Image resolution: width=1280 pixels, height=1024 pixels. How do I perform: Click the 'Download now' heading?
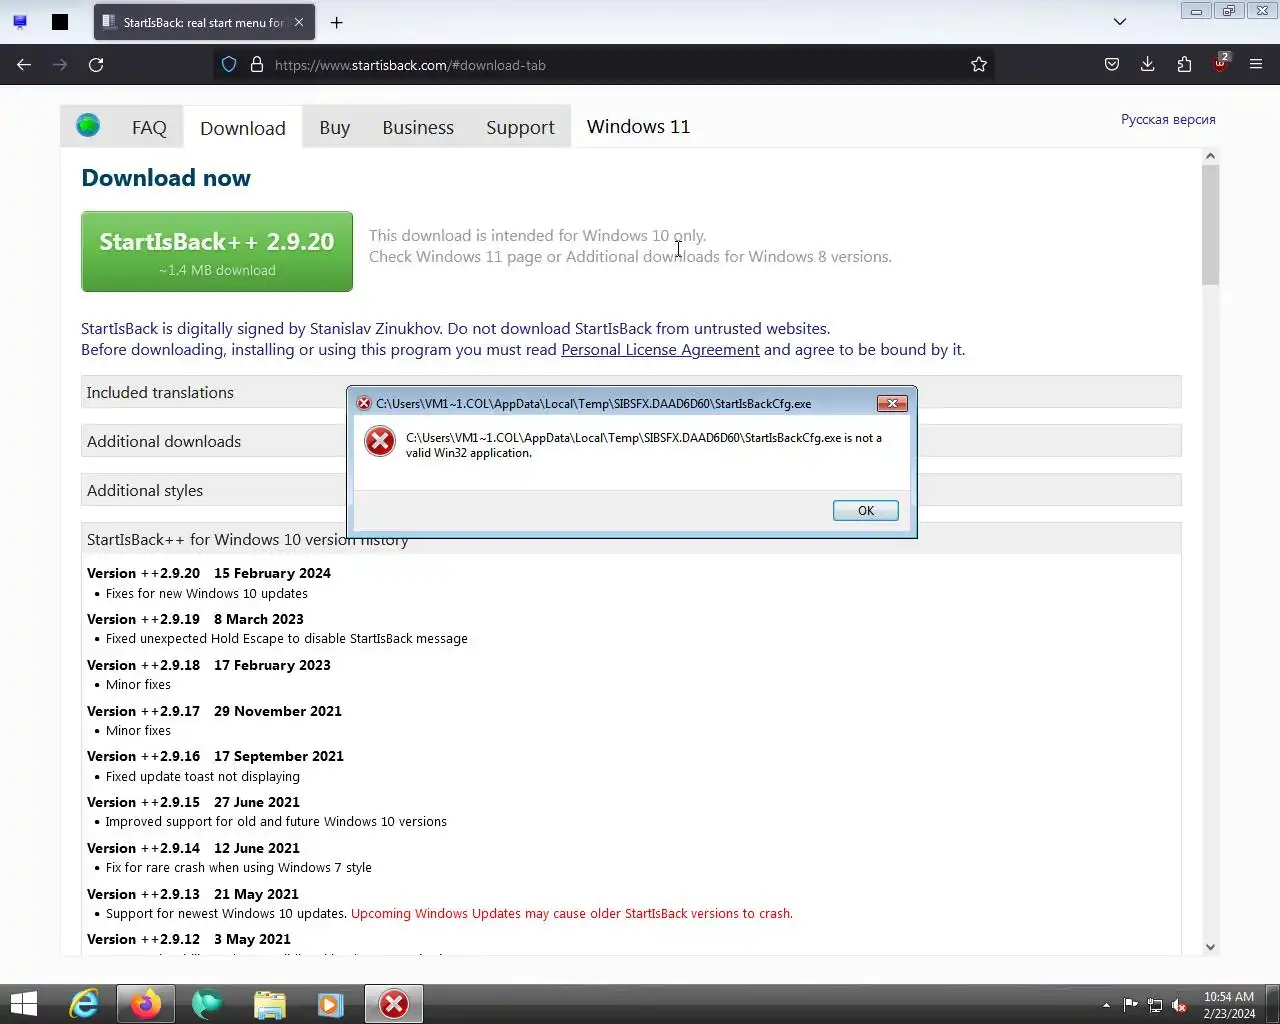(166, 178)
